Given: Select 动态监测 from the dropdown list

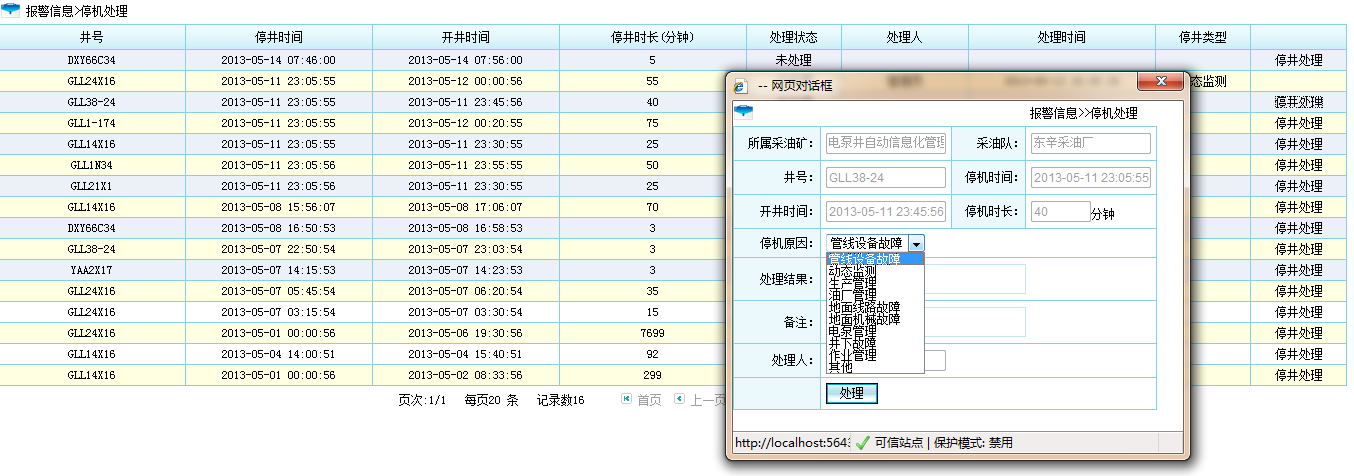Looking at the screenshot, I should pyautogui.click(x=853, y=271).
